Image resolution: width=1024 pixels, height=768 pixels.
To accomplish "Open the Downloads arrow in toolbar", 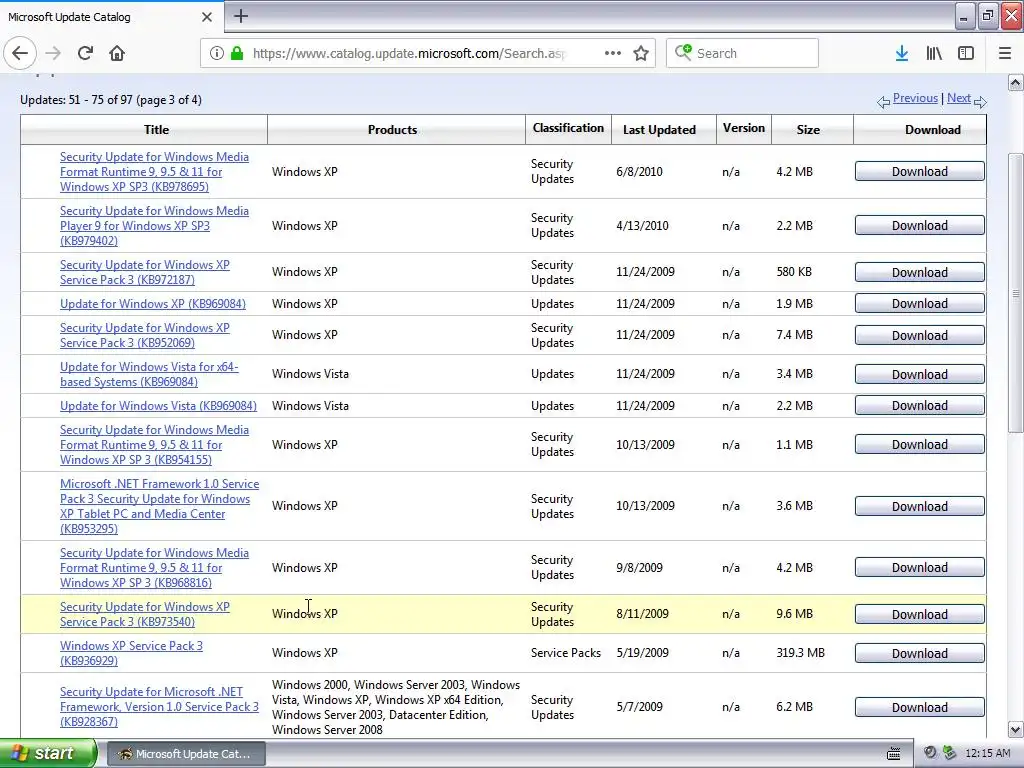I will 902,53.
